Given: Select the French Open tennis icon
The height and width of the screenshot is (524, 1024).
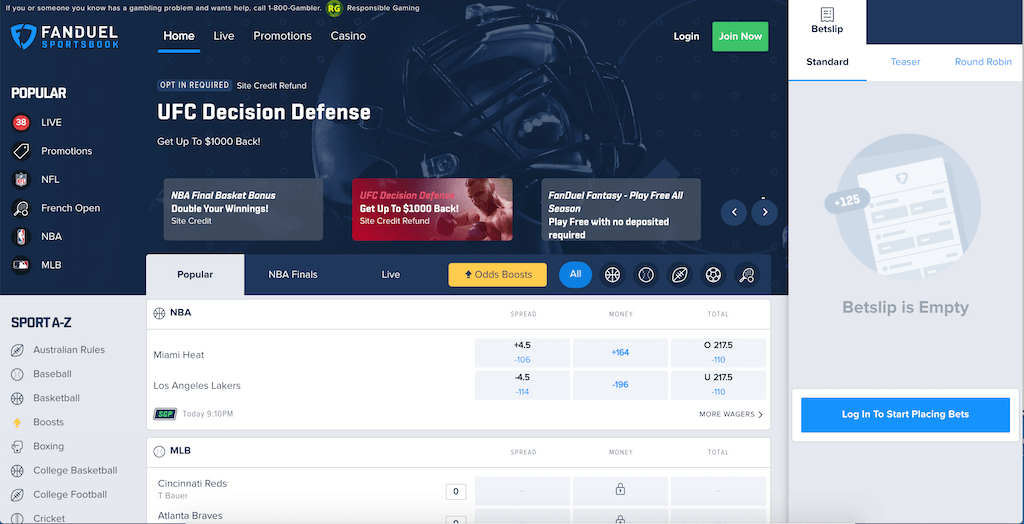Looking at the screenshot, I should tap(21, 208).
